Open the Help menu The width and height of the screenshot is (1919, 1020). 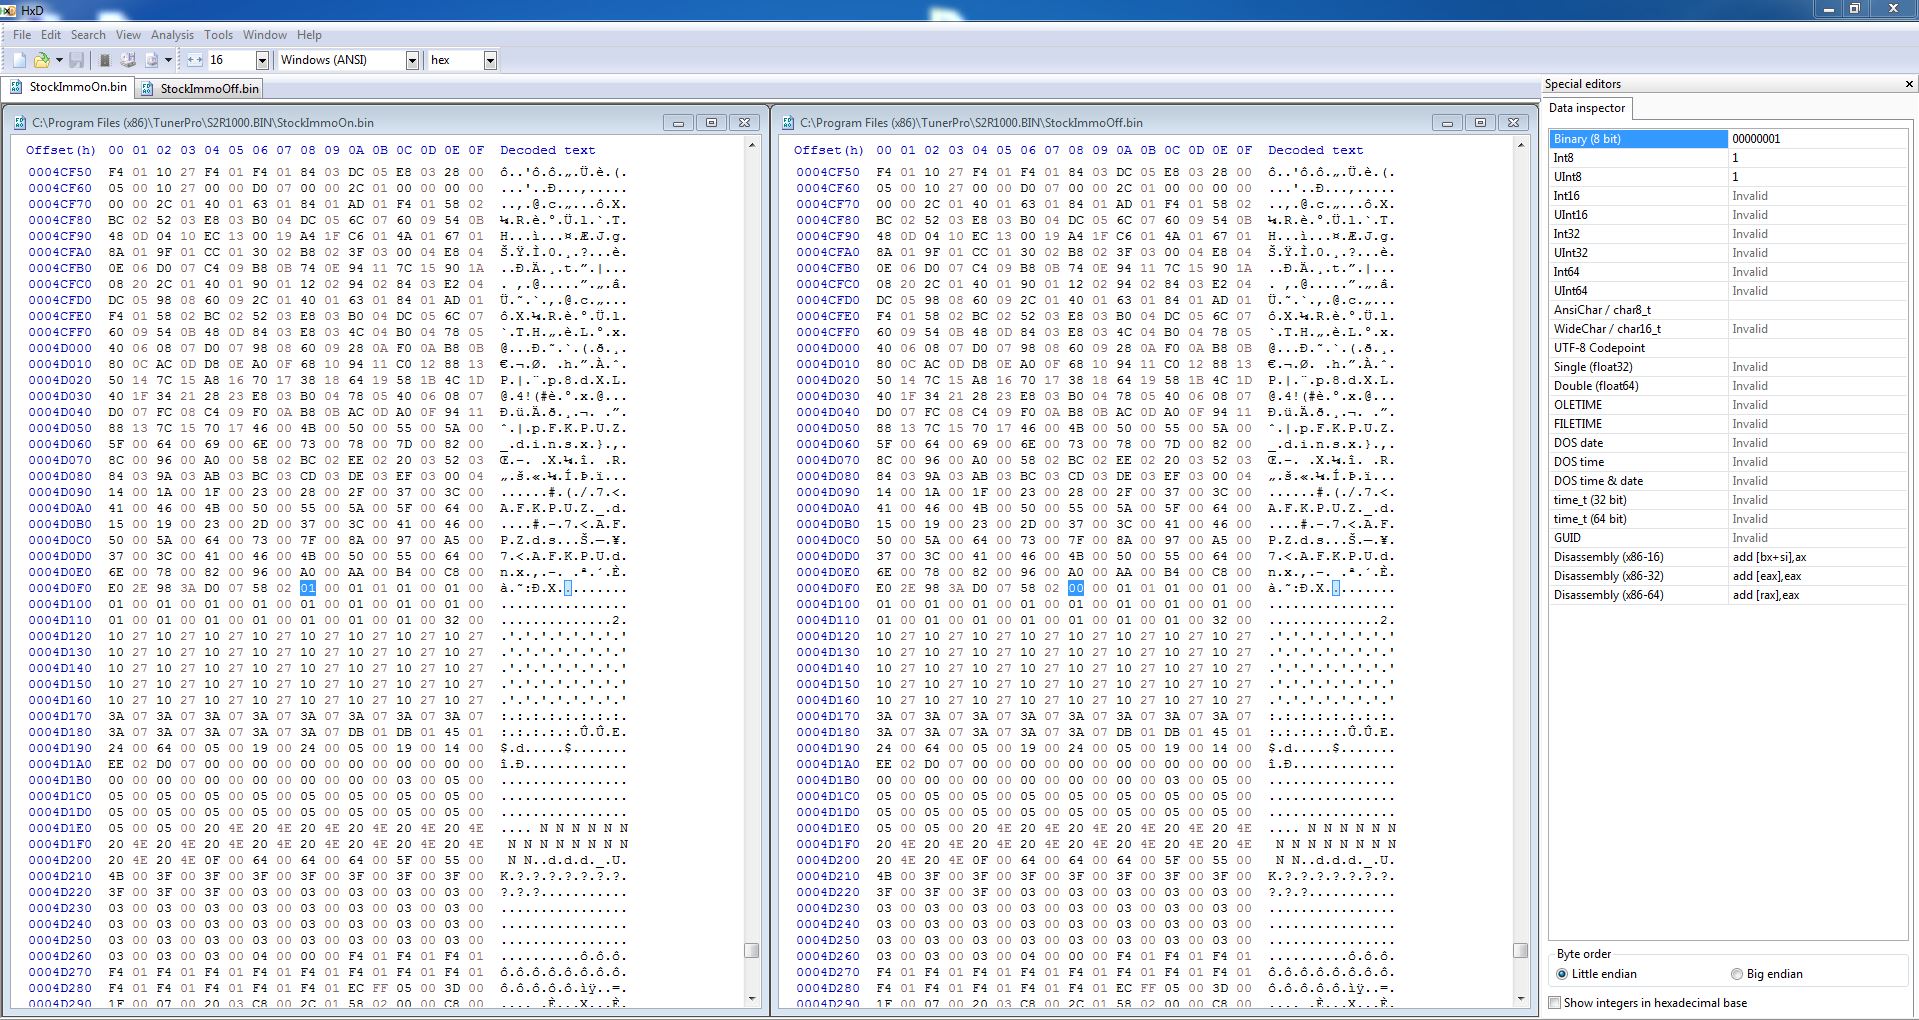pos(309,34)
